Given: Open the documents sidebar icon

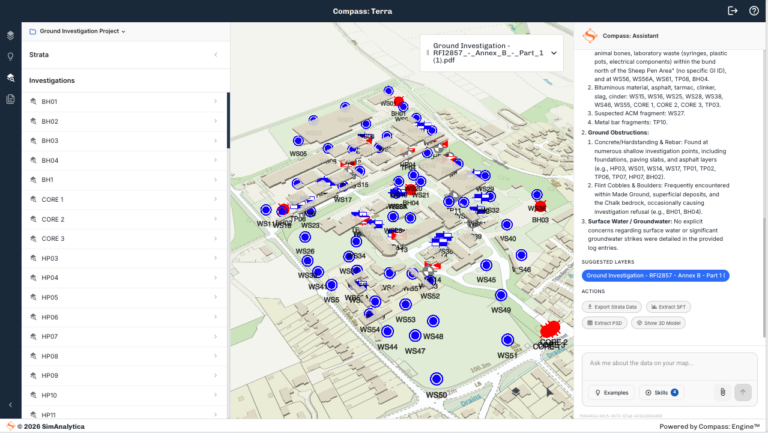Looking at the screenshot, I should point(10,99).
